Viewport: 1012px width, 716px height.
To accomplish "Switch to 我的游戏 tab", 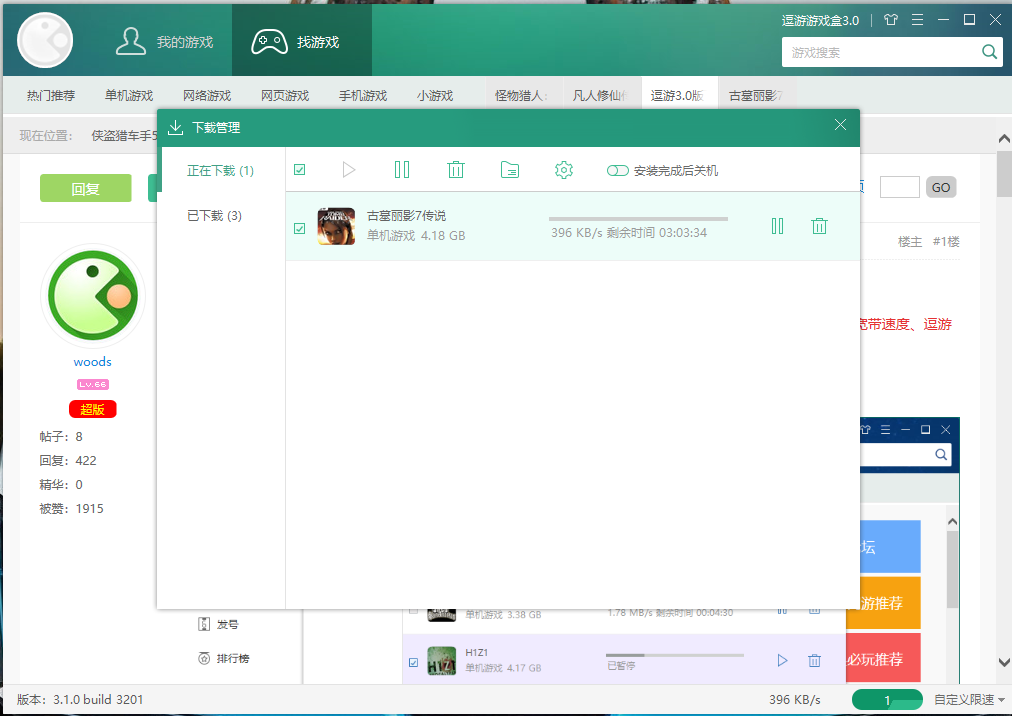I will coord(164,42).
